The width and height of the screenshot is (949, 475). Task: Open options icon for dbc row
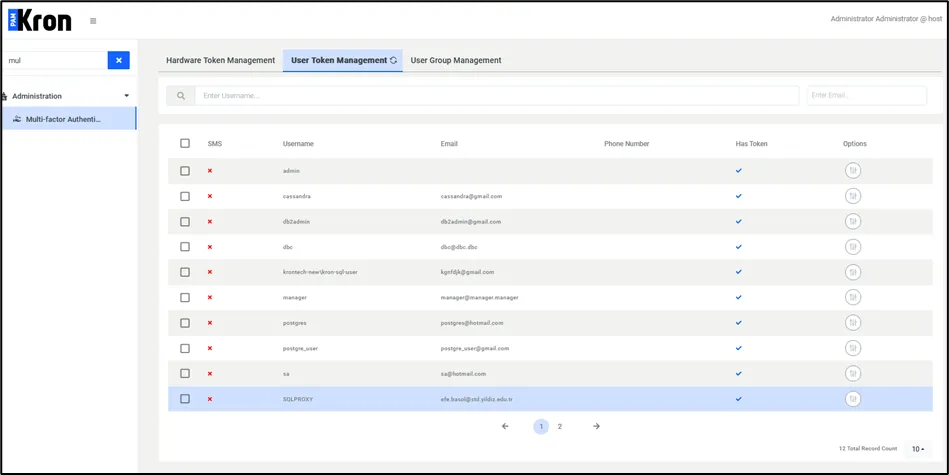(853, 247)
